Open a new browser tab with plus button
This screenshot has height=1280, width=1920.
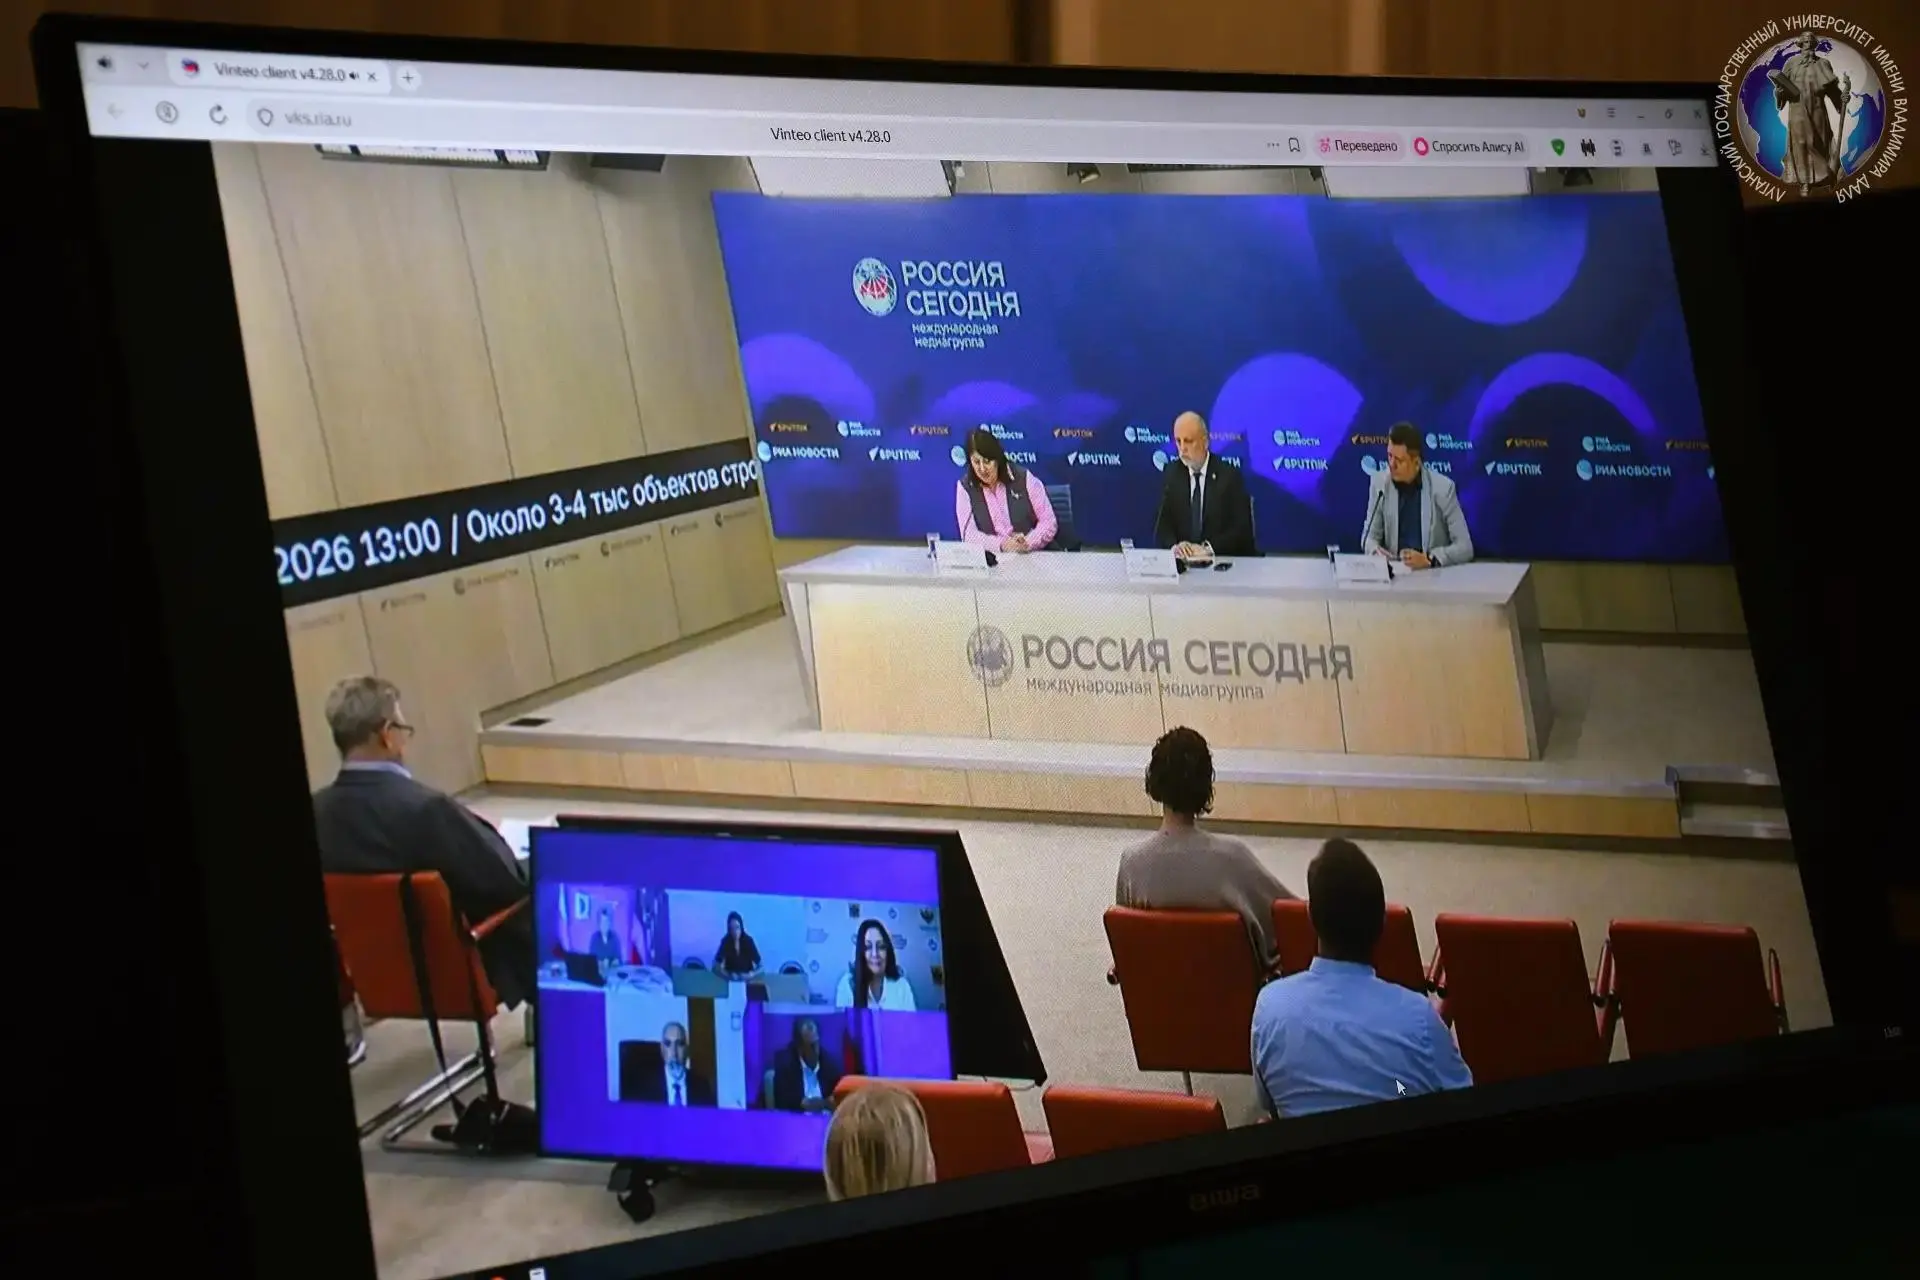pos(408,78)
